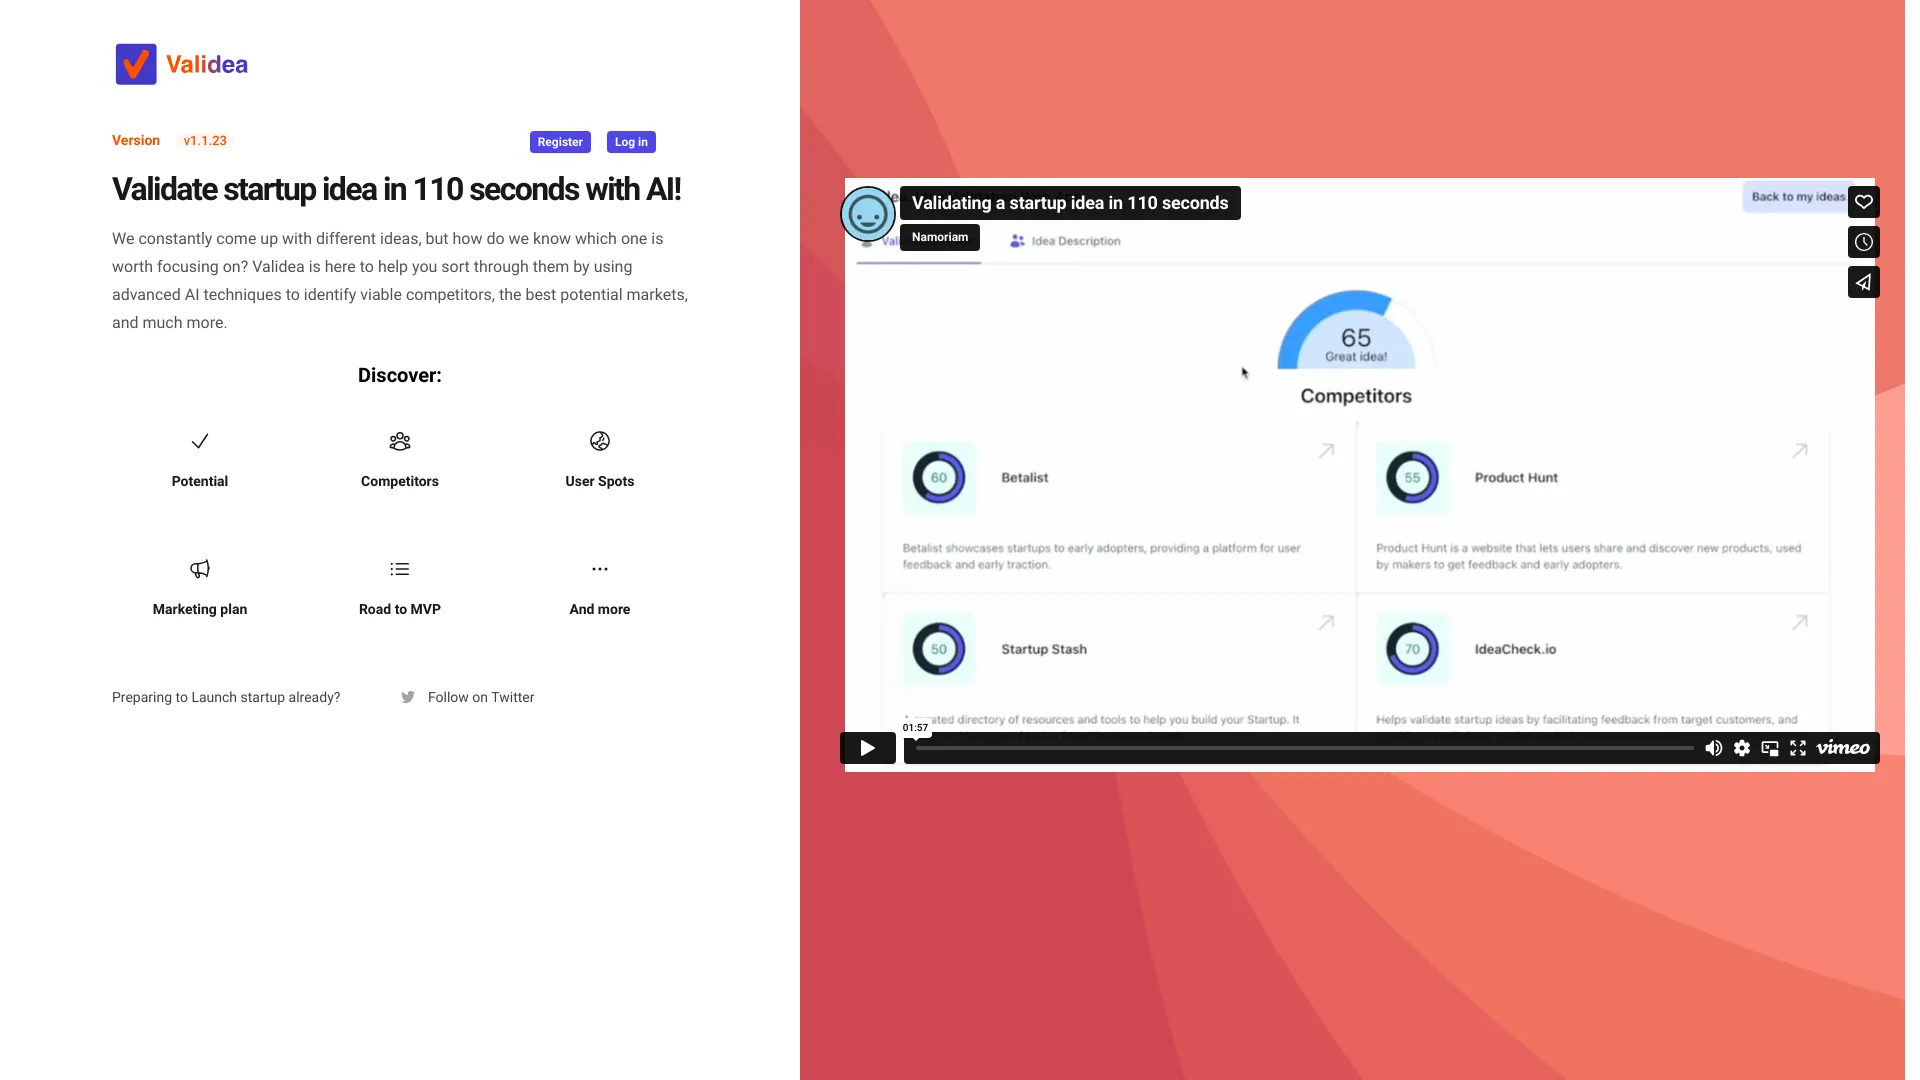This screenshot has width=1920, height=1080.
Task: Click the User Spots globe icon
Action: click(x=599, y=440)
